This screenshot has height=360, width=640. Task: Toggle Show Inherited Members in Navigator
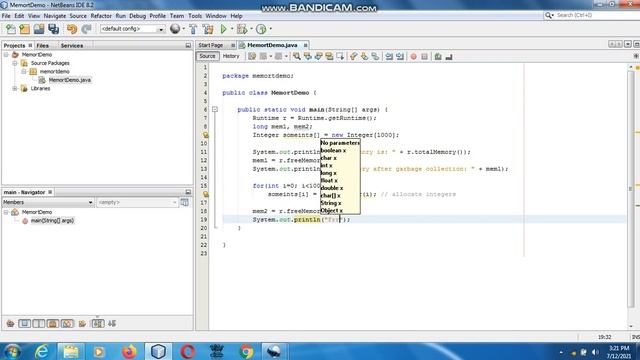(10, 323)
